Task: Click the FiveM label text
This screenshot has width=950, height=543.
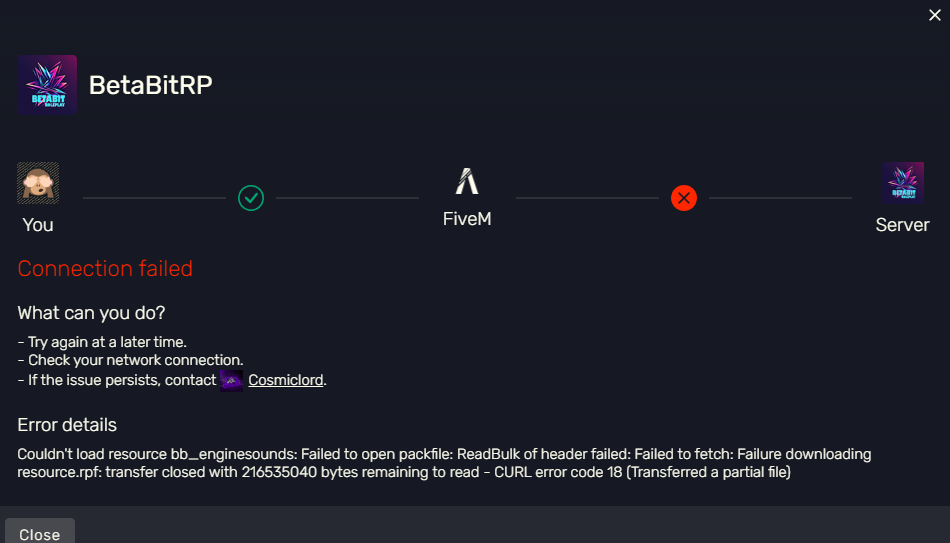Action: (467, 219)
